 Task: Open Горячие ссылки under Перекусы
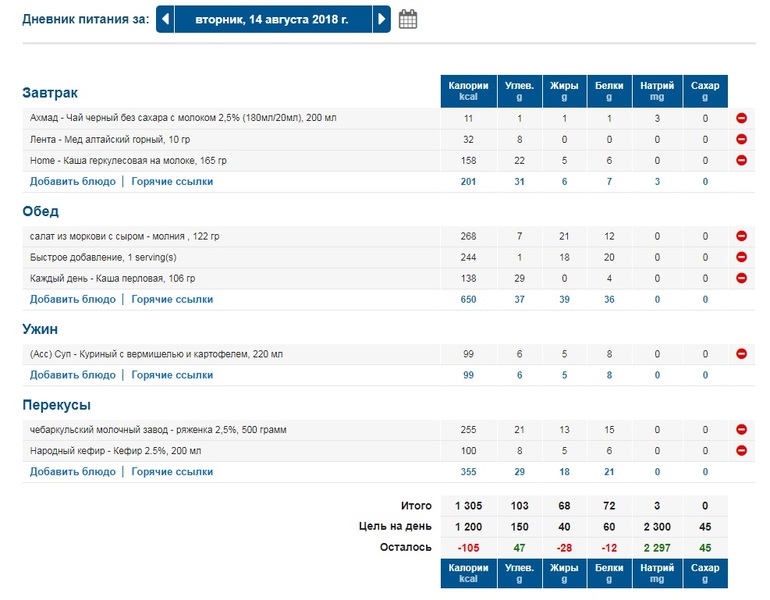(172, 471)
